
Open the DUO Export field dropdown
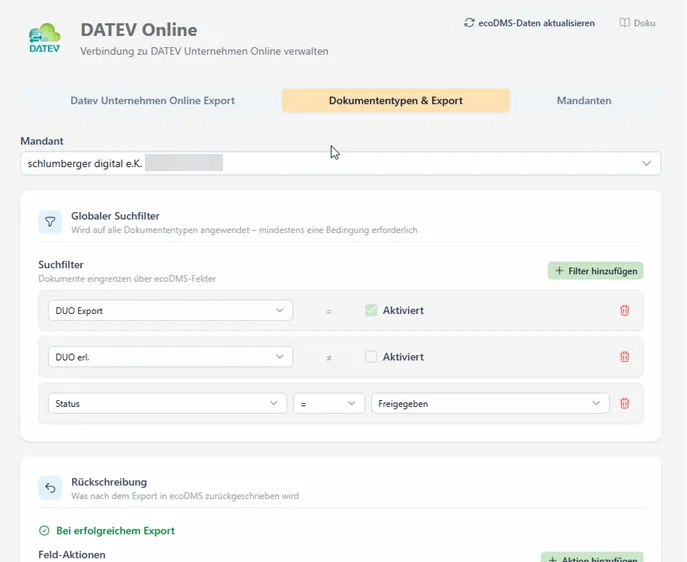[170, 311]
